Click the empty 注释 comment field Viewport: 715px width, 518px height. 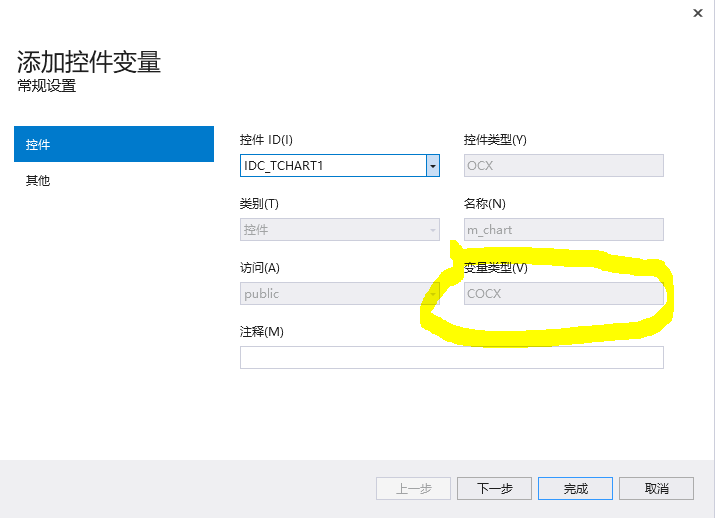coord(452,357)
